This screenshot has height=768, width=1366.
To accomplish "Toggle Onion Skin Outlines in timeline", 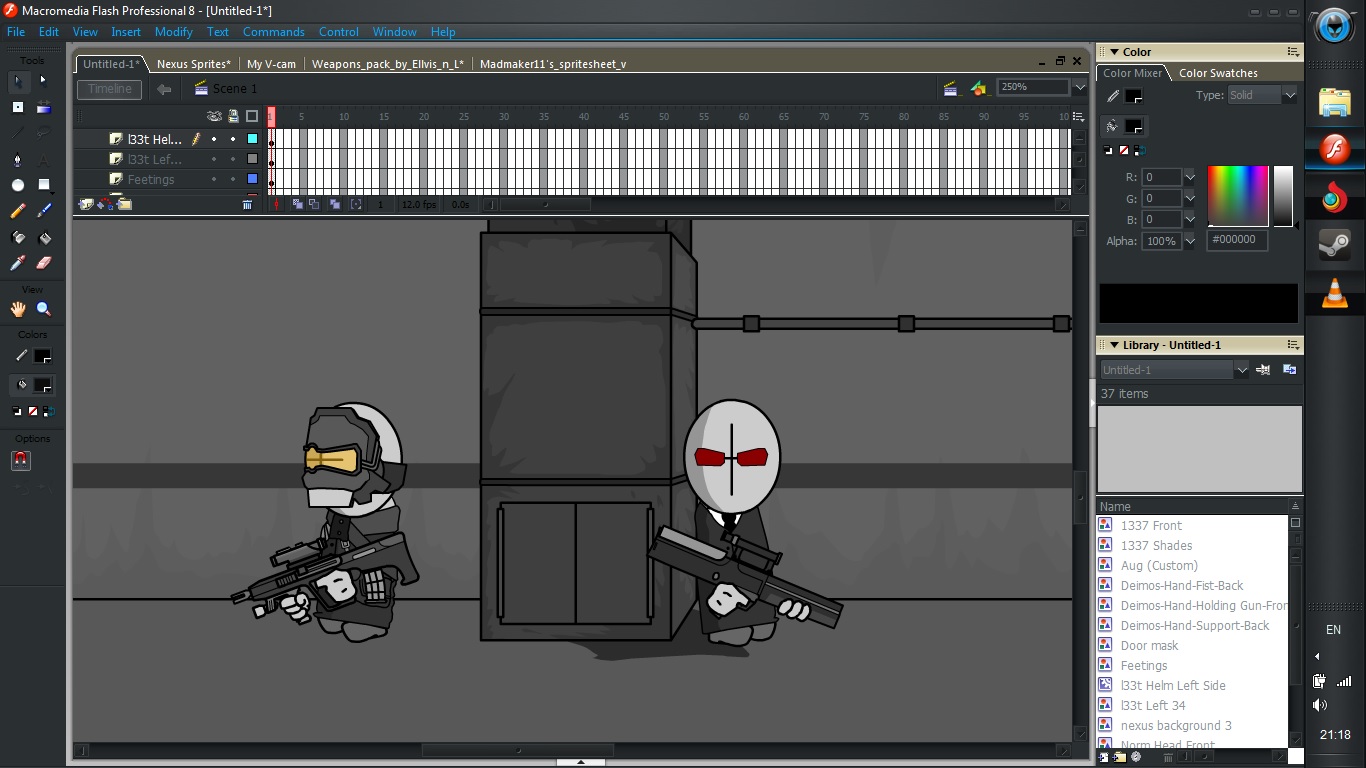I will coord(314,204).
